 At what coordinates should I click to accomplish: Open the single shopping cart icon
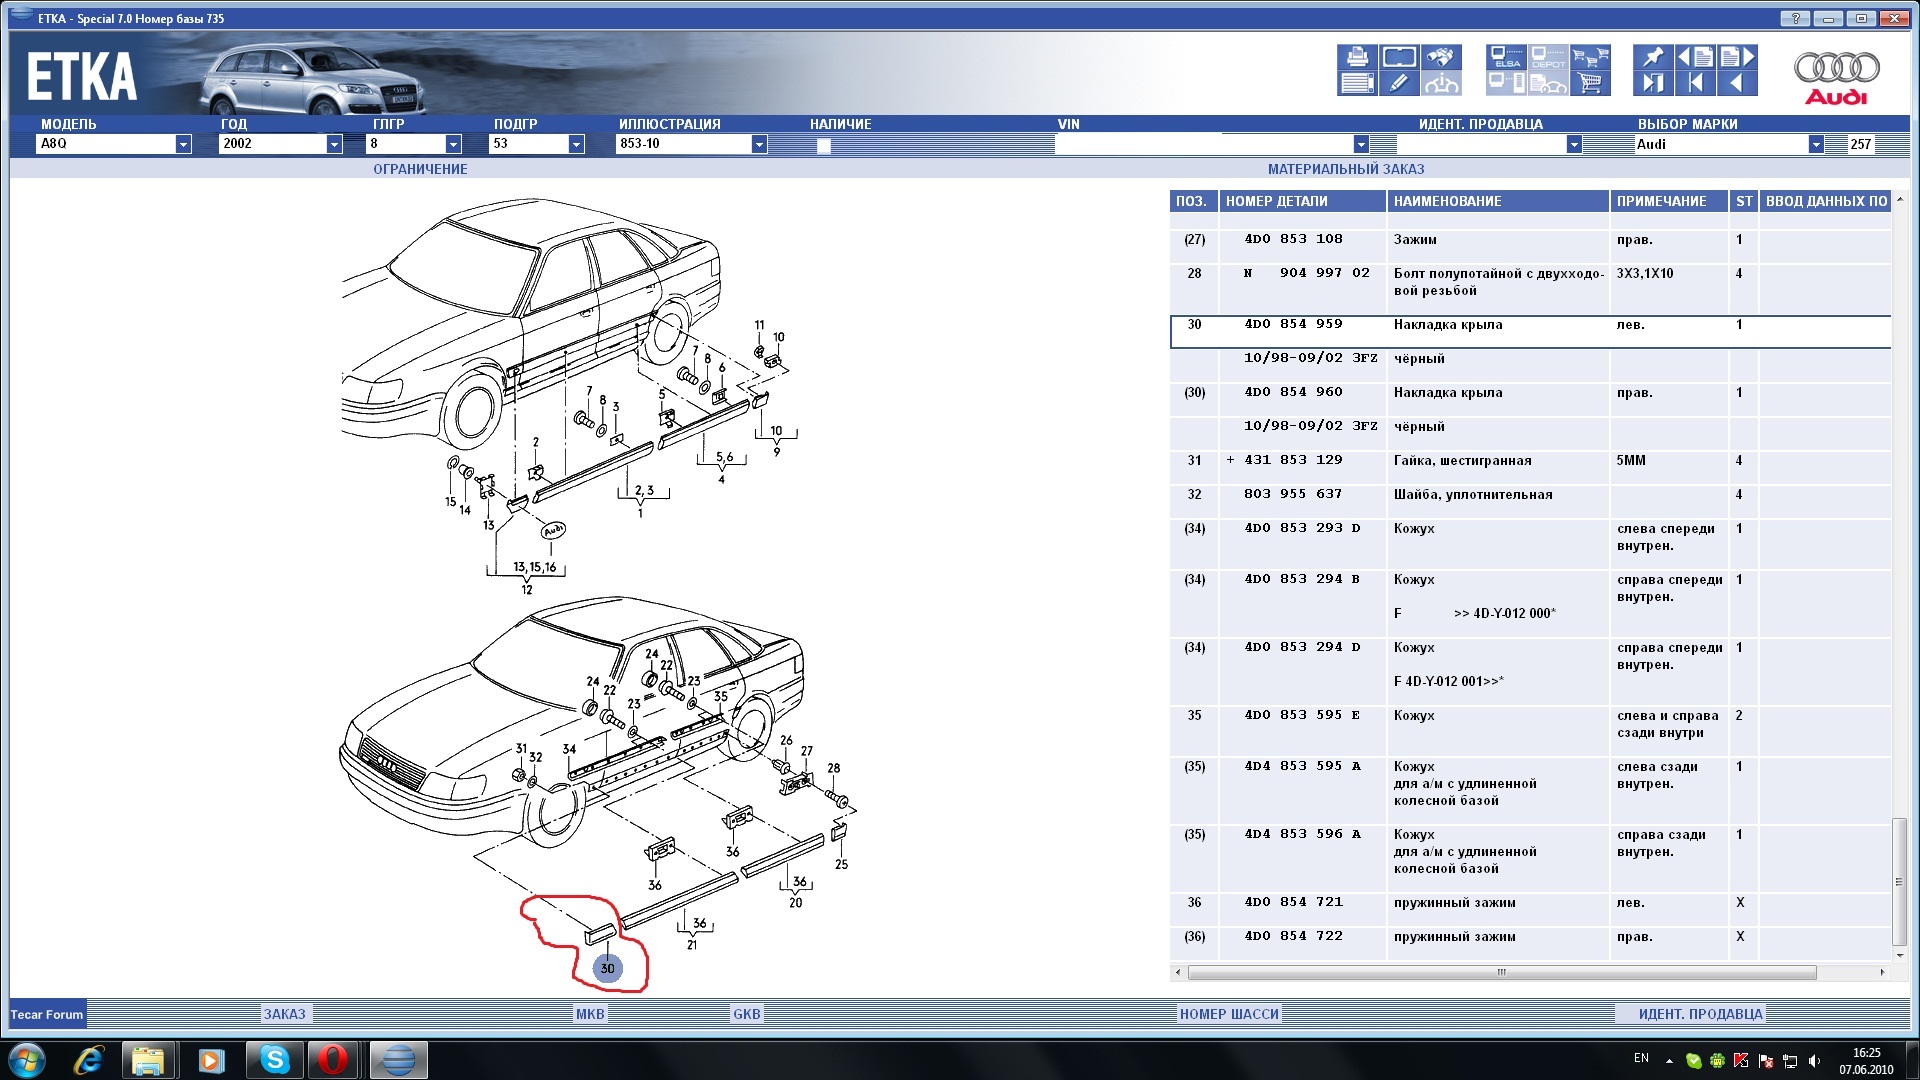(x=1590, y=84)
